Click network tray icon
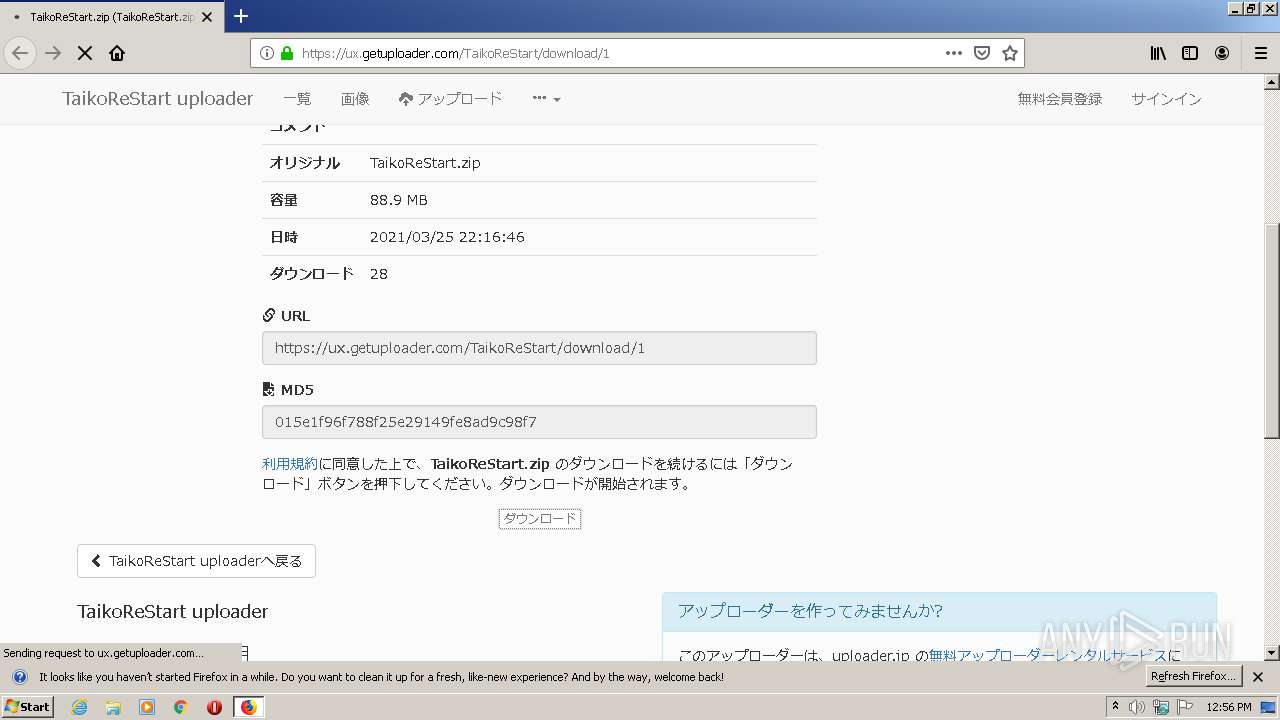This screenshot has width=1280, height=720. pyautogui.click(x=1161, y=707)
